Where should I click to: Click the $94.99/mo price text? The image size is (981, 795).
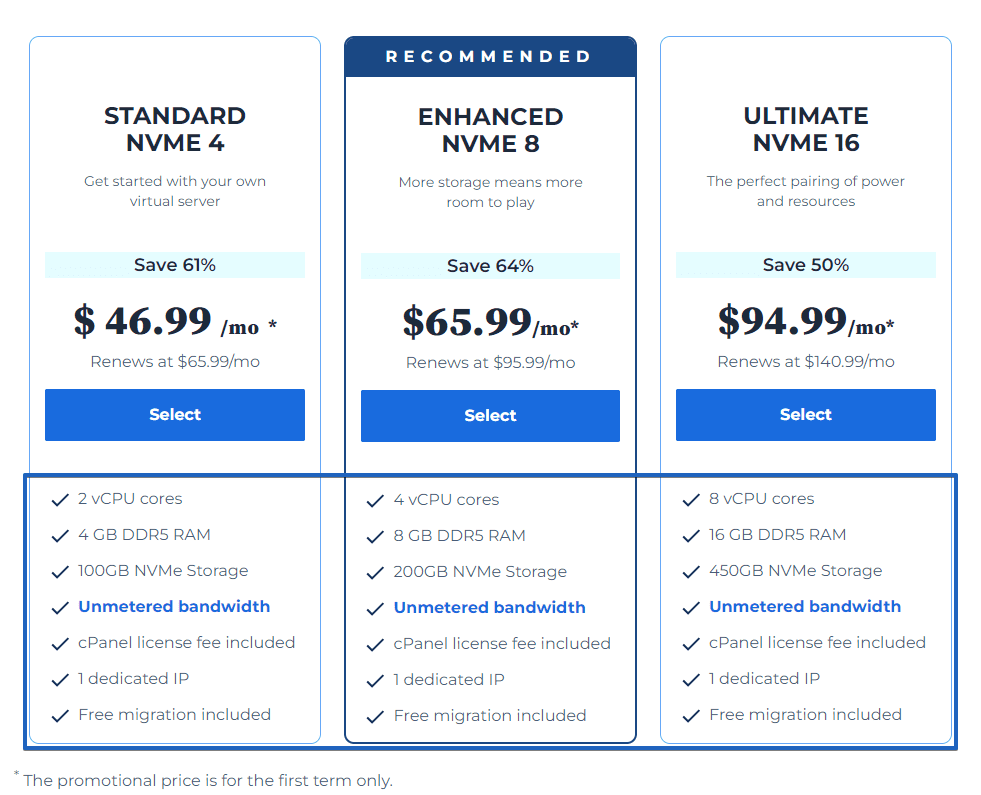coord(806,321)
